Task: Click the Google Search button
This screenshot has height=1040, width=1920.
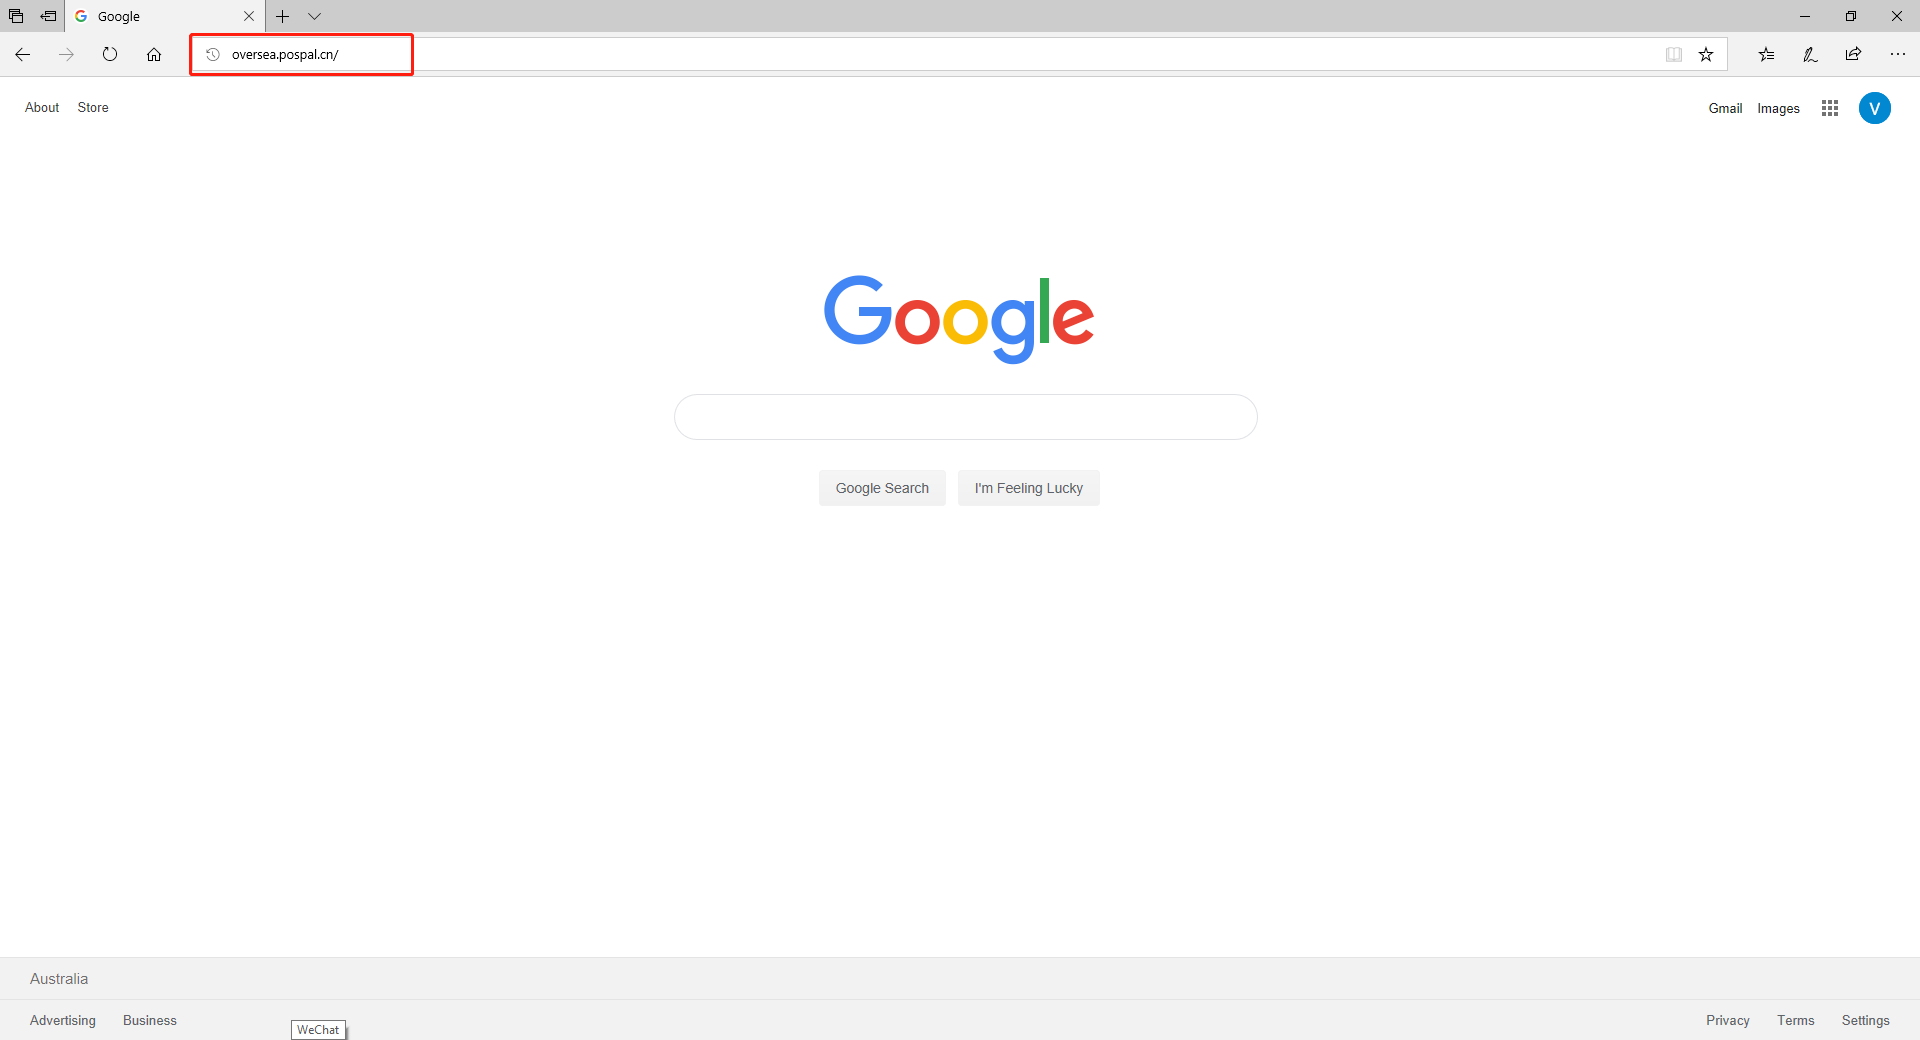Action: 882,488
